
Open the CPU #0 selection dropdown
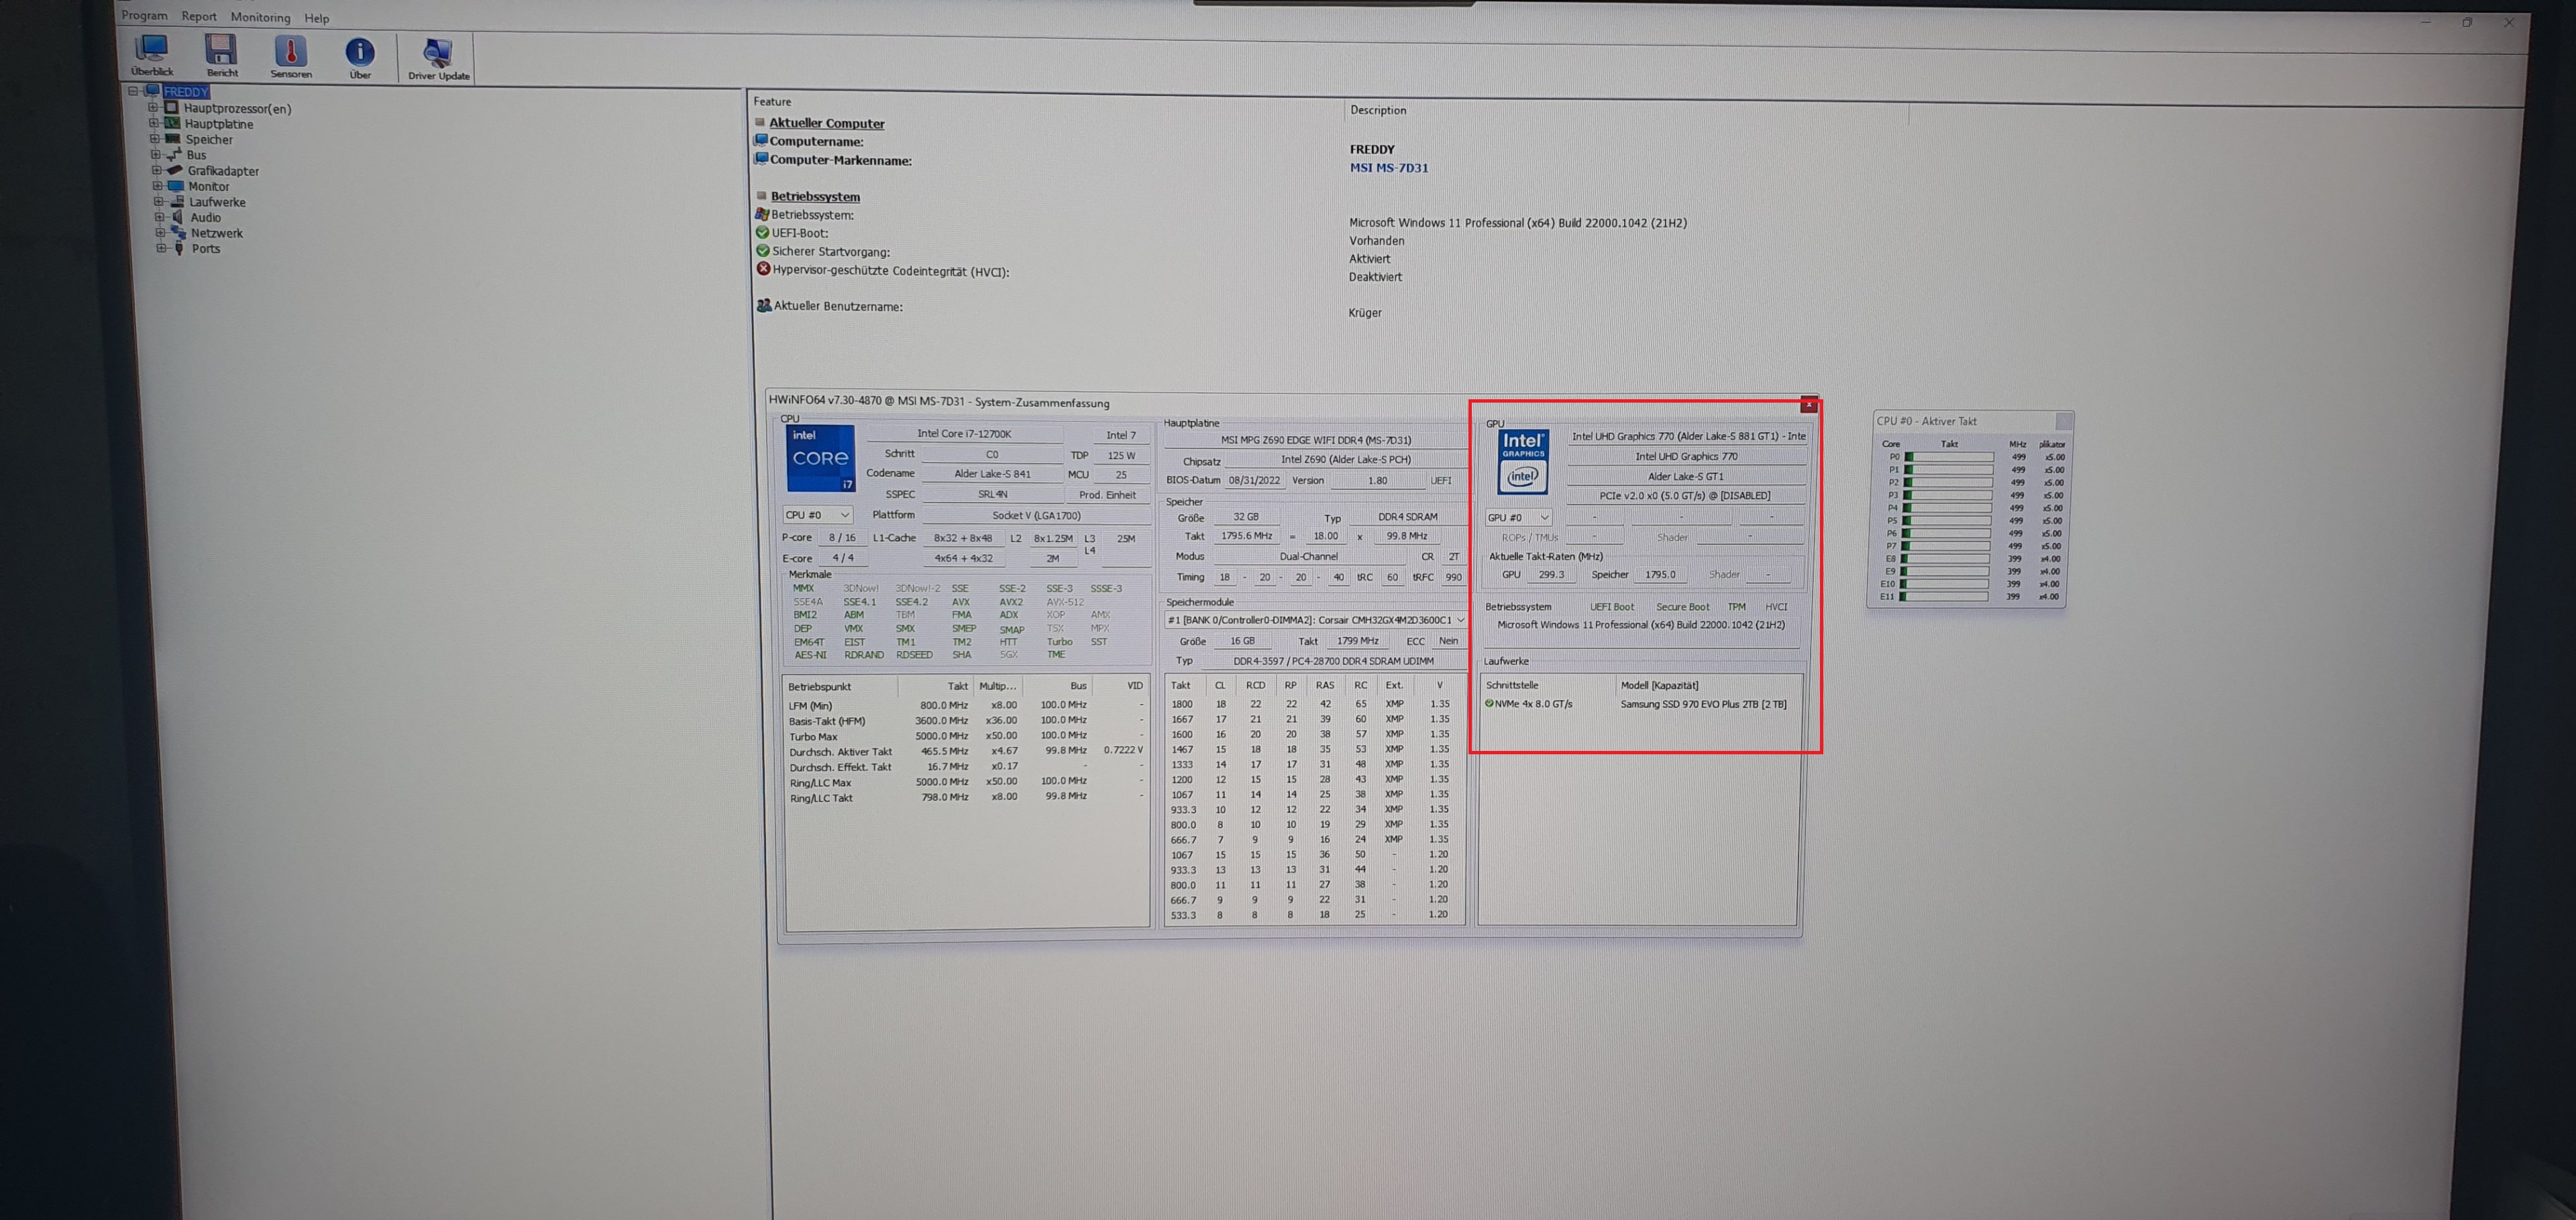[x=817, y=515]
